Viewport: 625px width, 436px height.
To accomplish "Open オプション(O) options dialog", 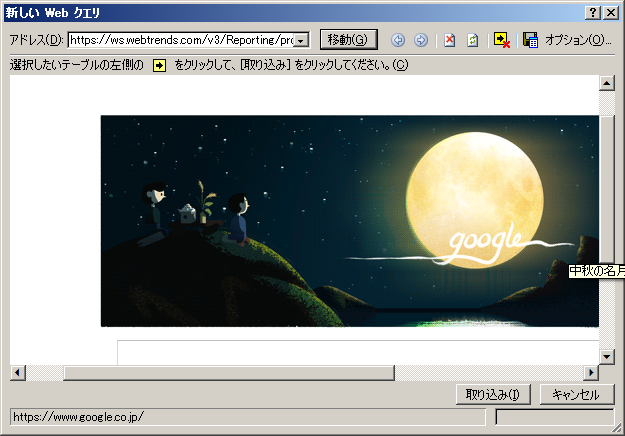I will (578, 40).
